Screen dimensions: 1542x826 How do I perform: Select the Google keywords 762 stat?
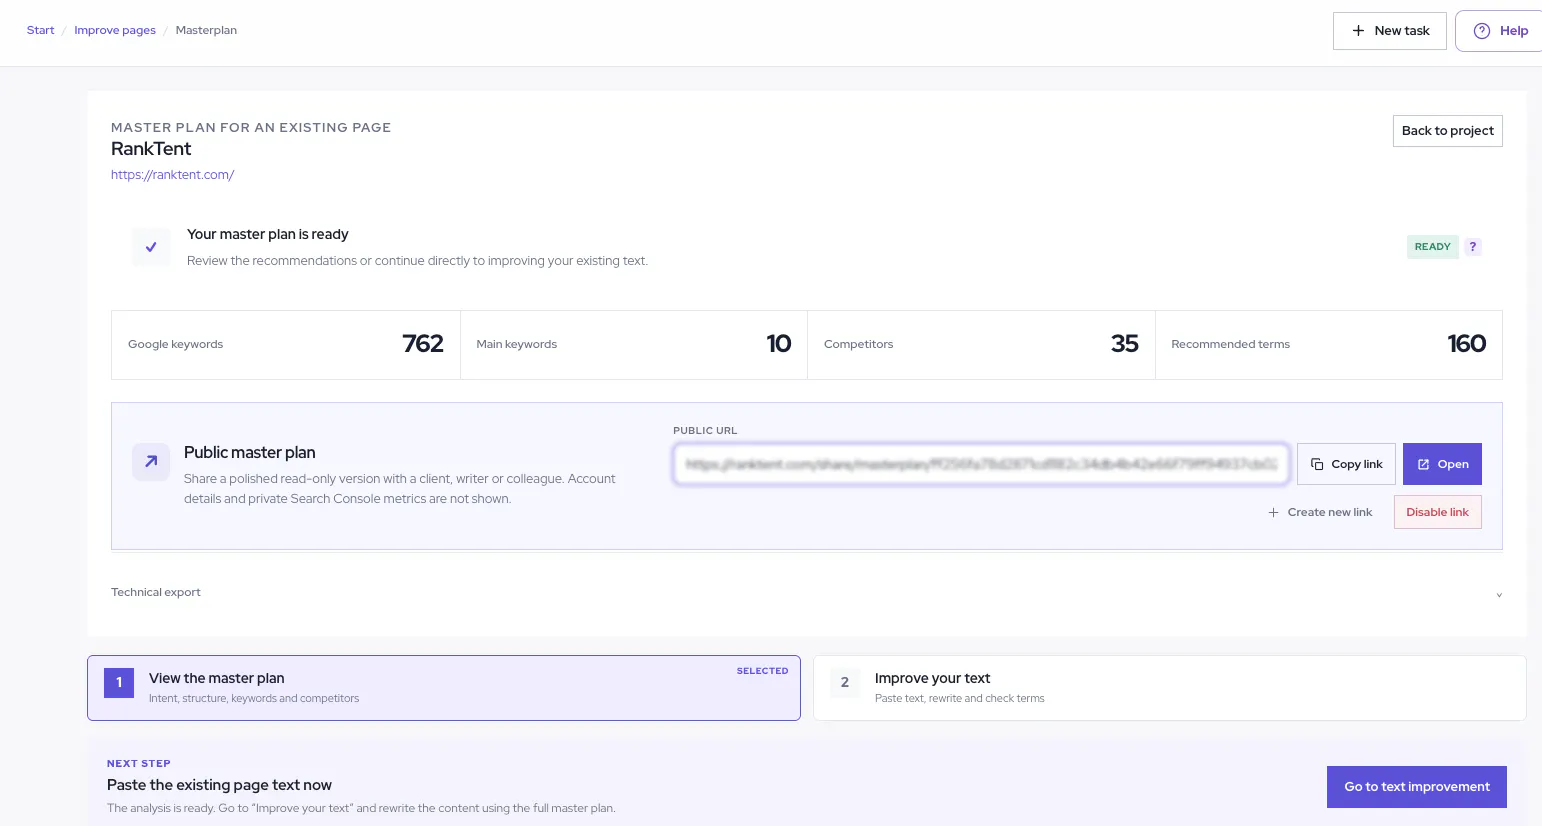(x=286, y=345)
